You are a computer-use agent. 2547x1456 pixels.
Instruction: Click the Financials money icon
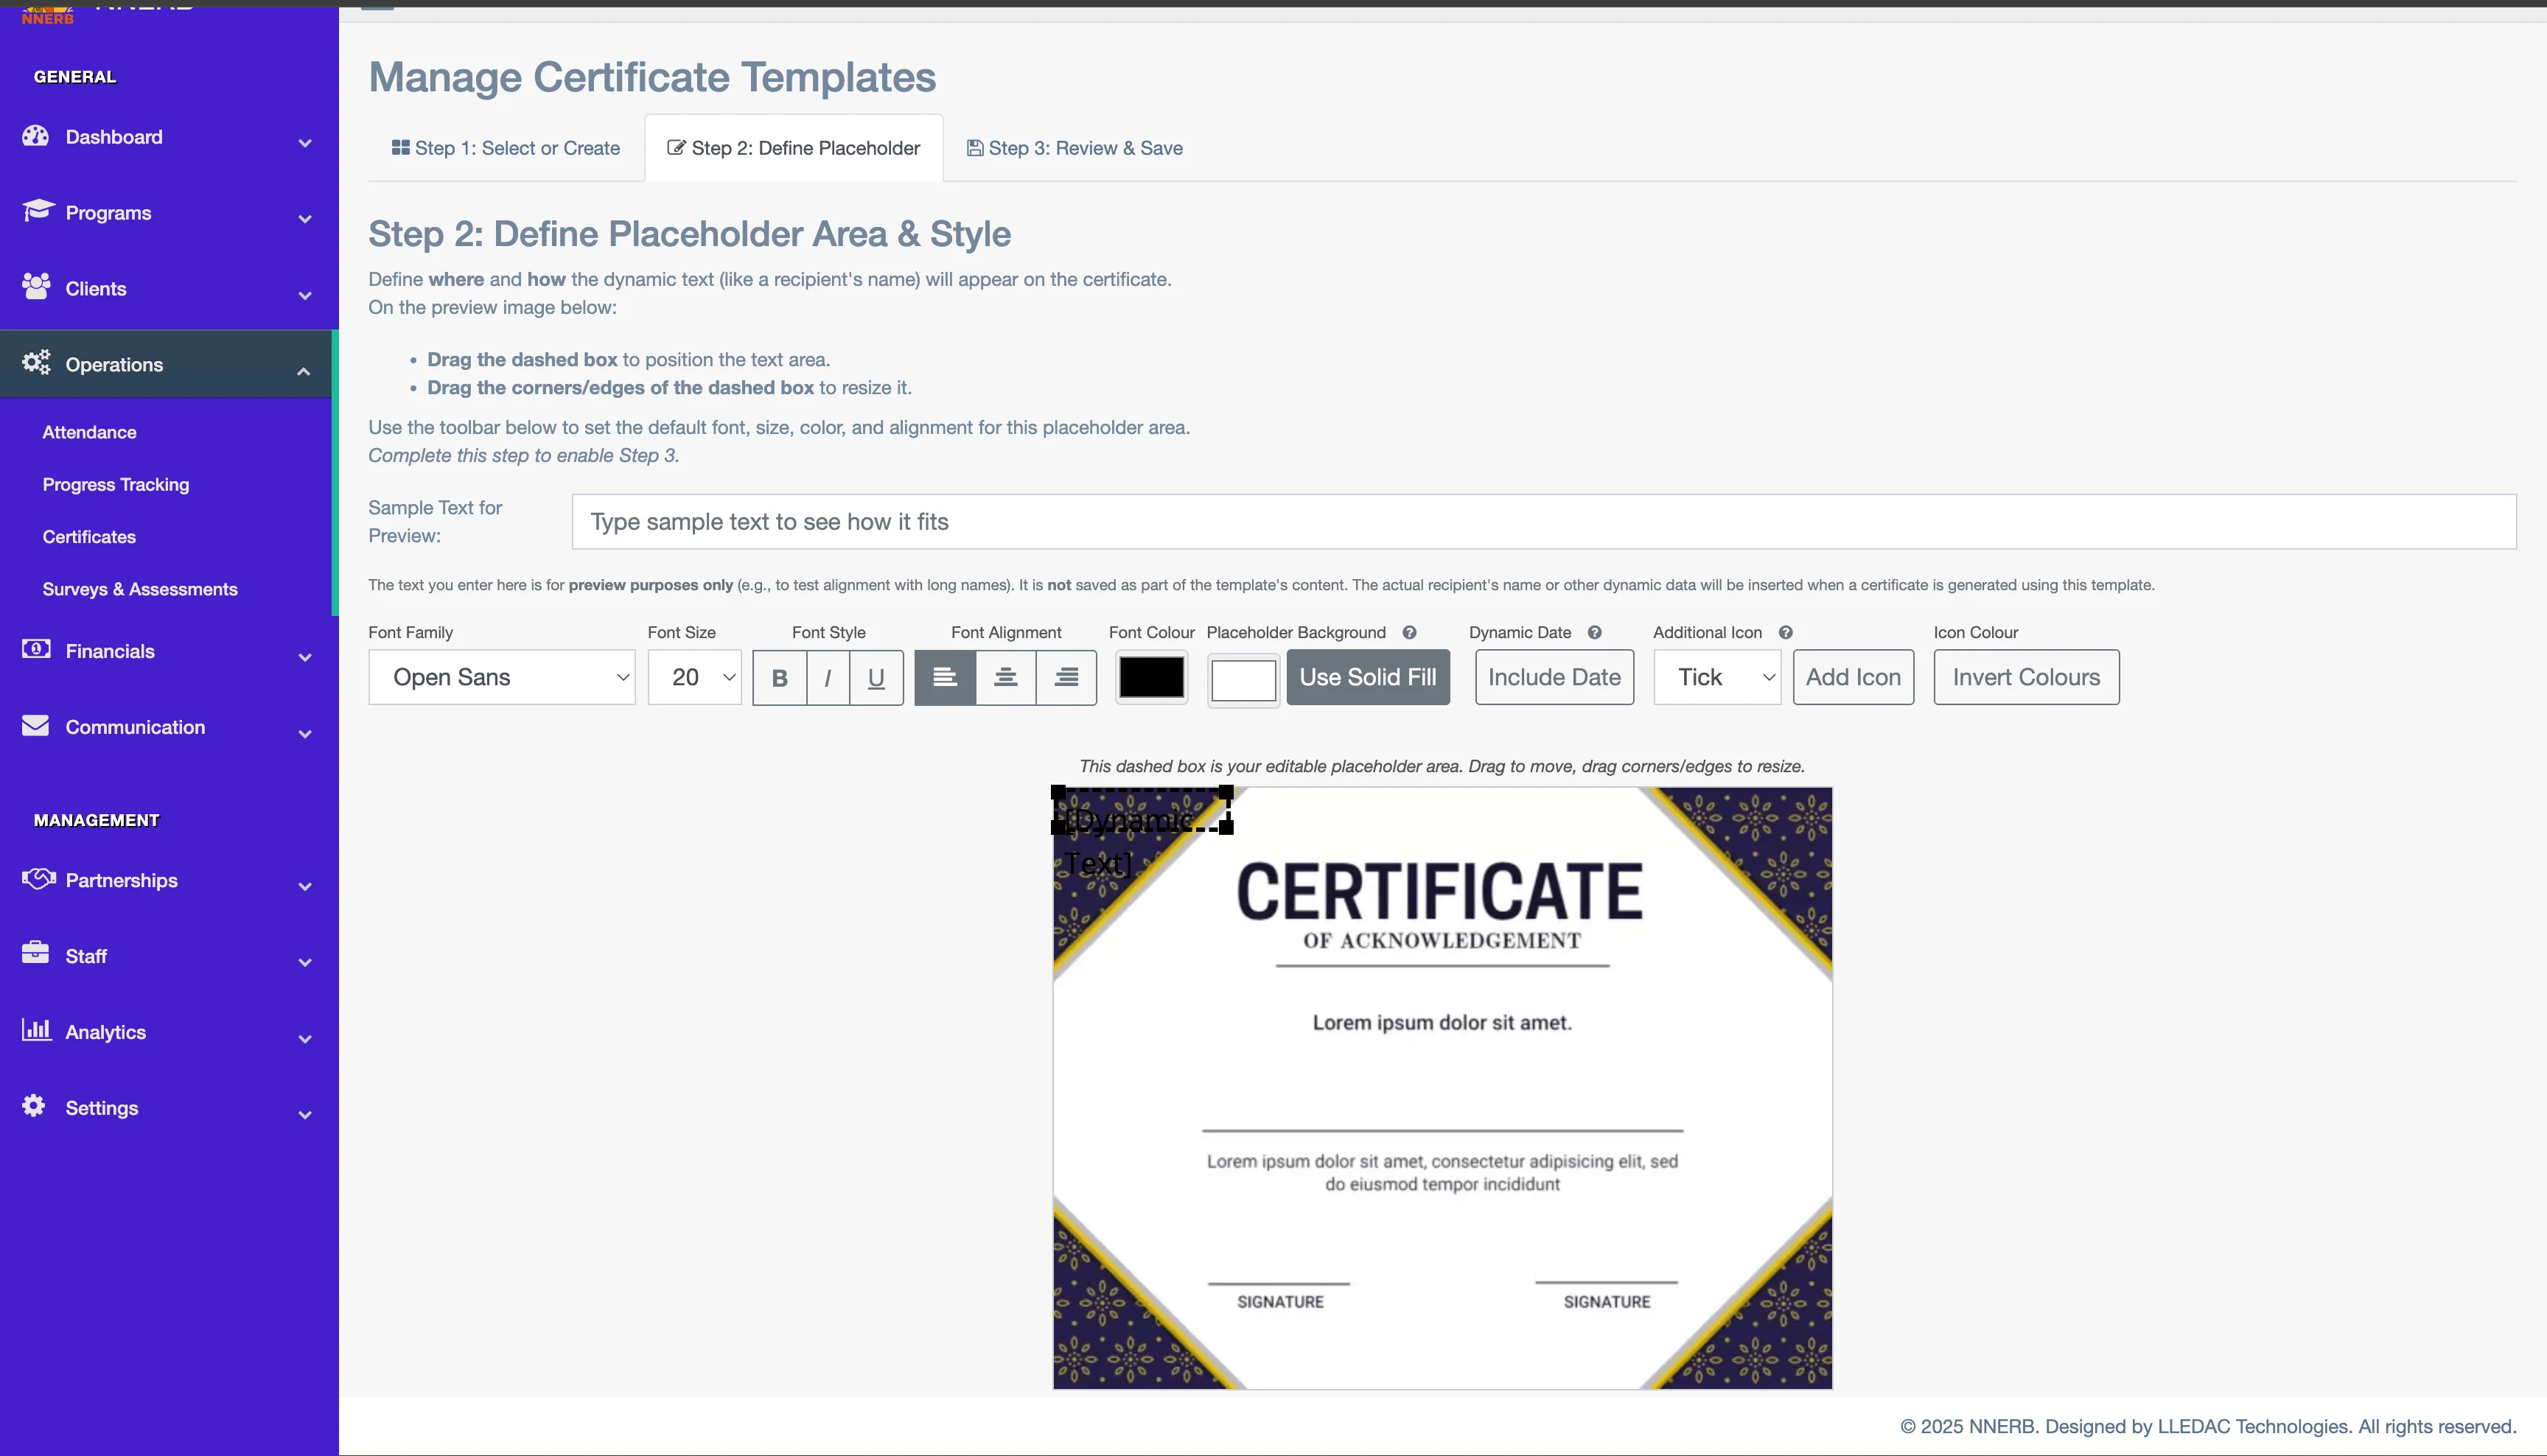[x=36, y=649]
